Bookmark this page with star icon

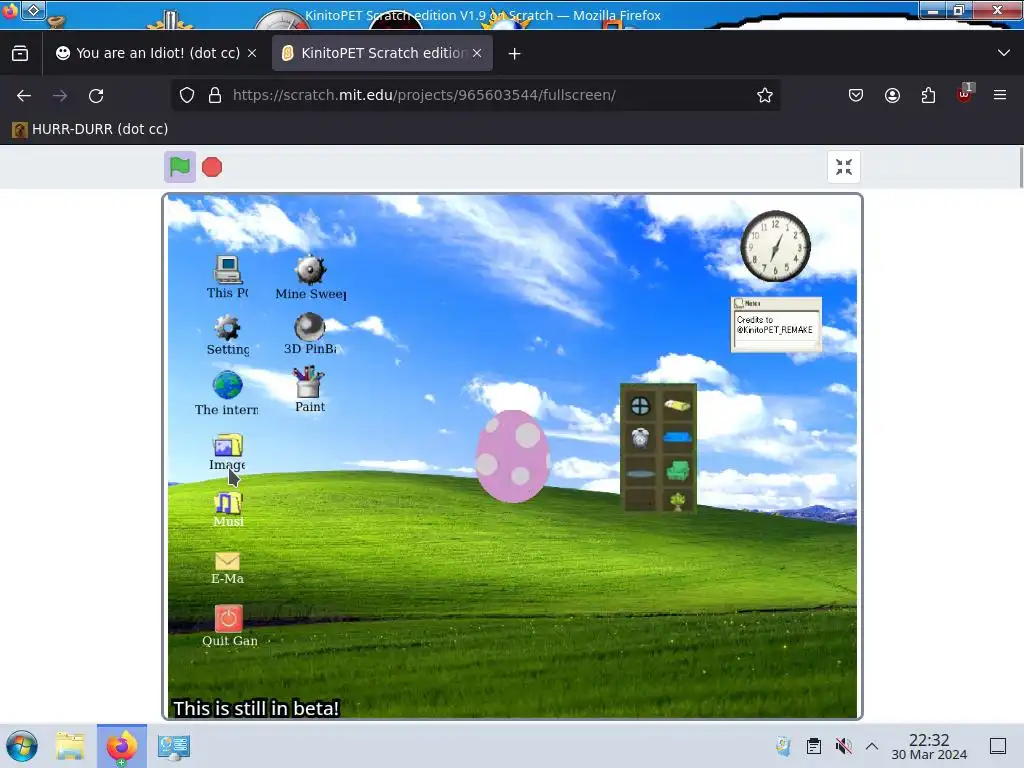[x=765, y=95]
